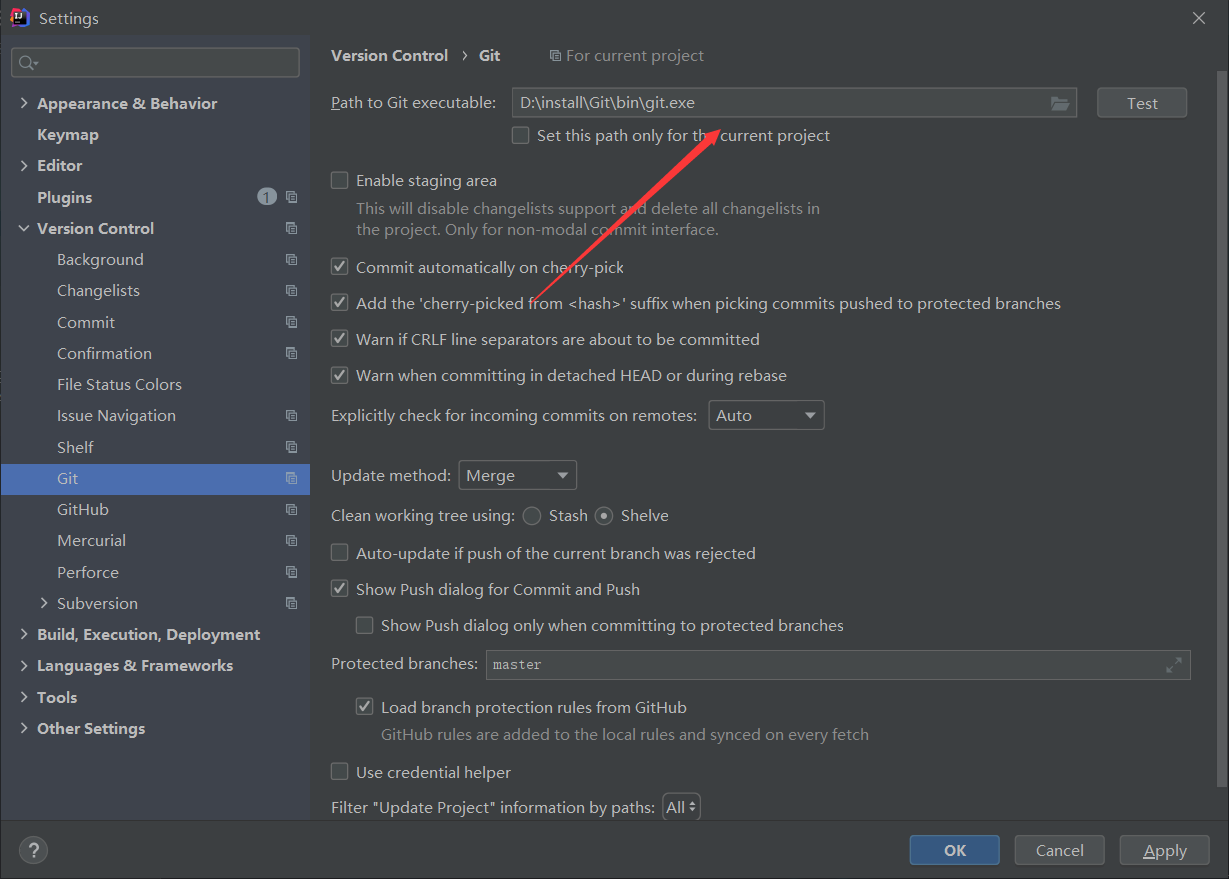Expand the Protected branches field icon

click(x=1174, y=665)
